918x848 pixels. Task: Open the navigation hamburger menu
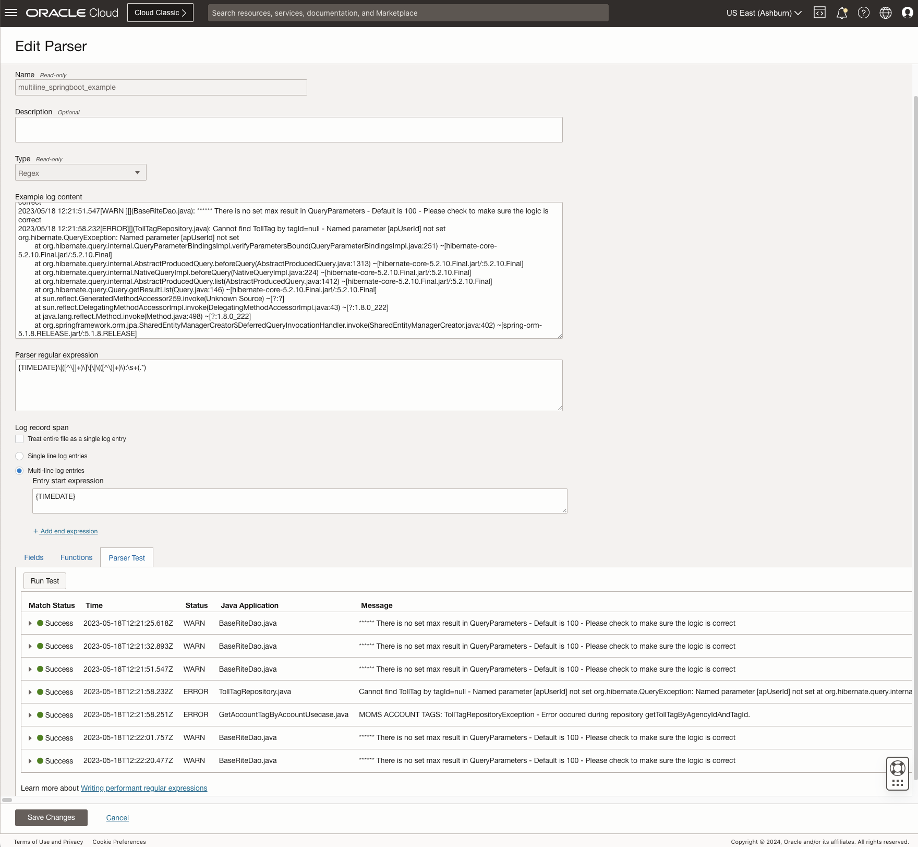coord(10,12)
